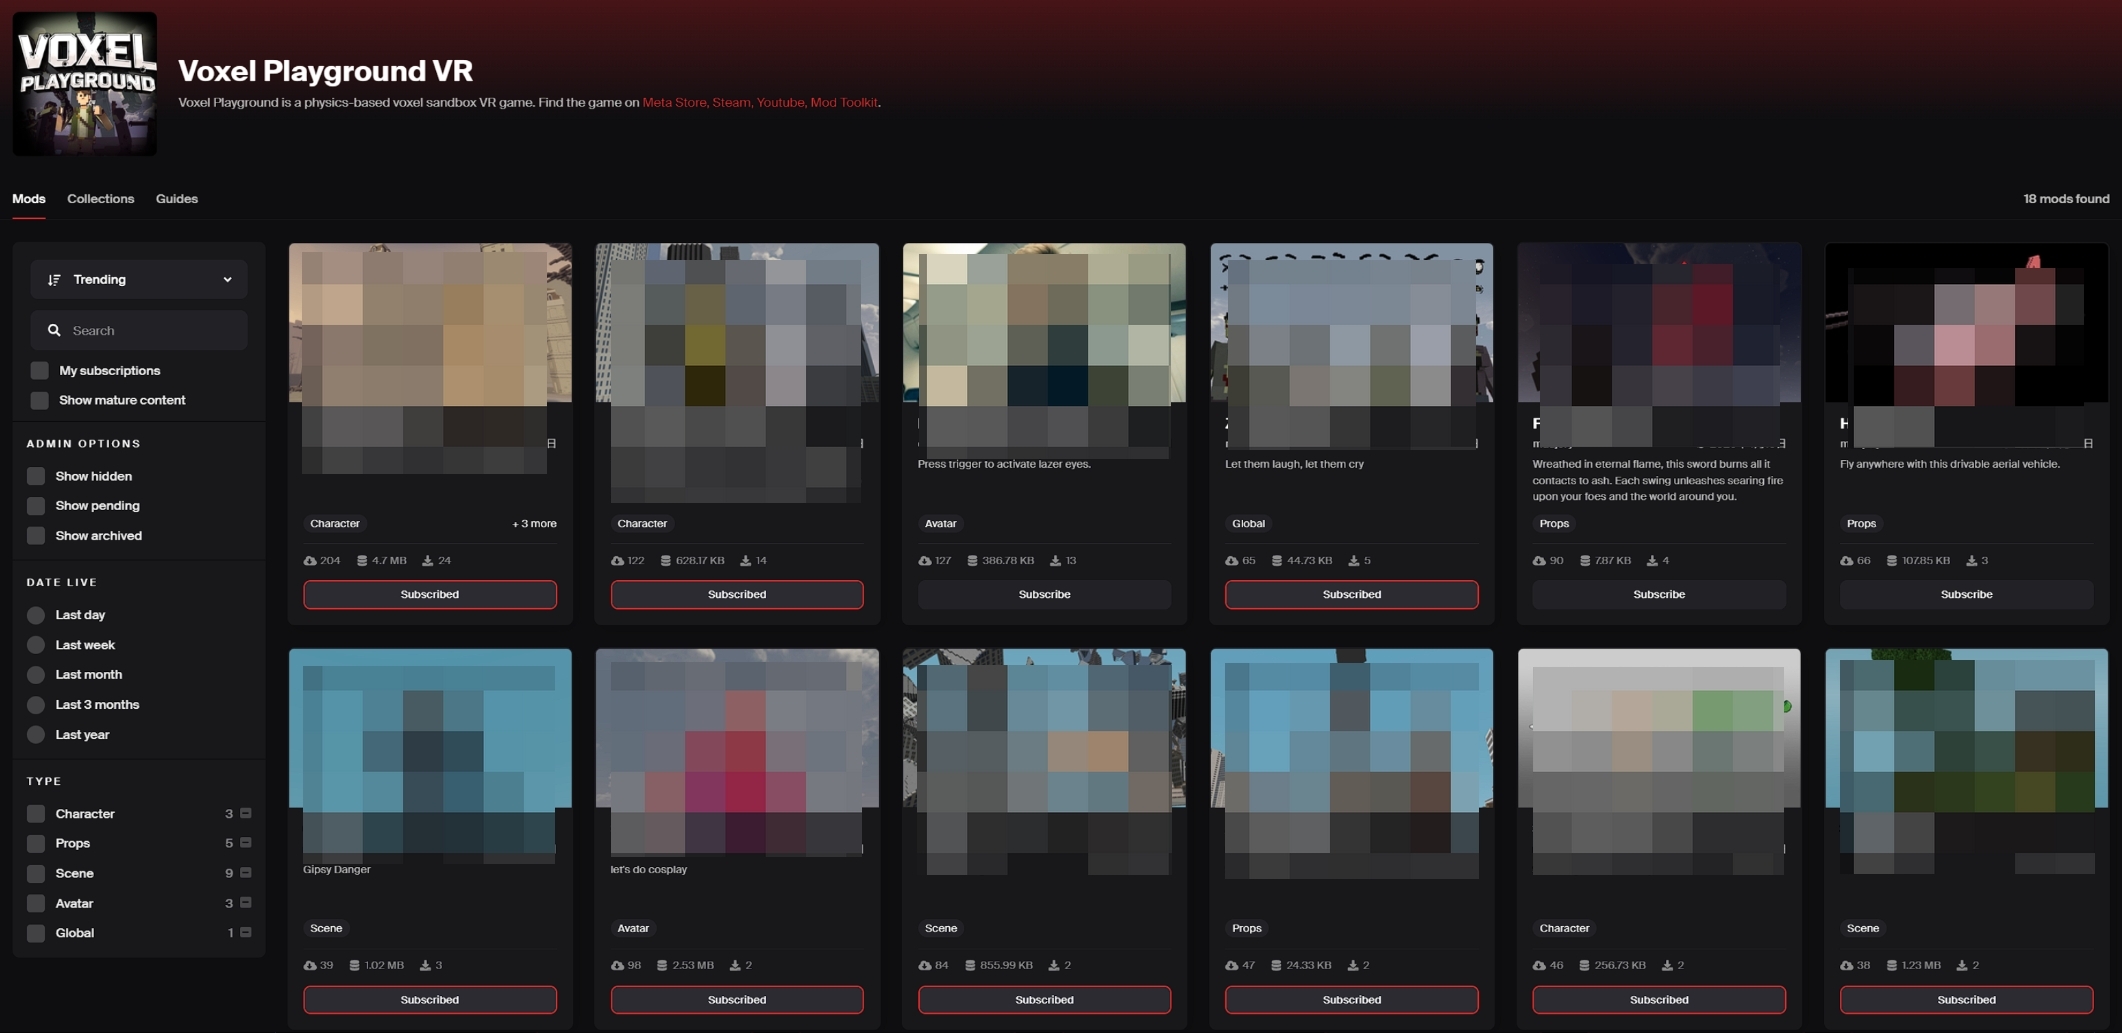Click file size icon next to 4.7 MB
The width and height of the screenshot is (2122, 1033).
tap(362, 561)
